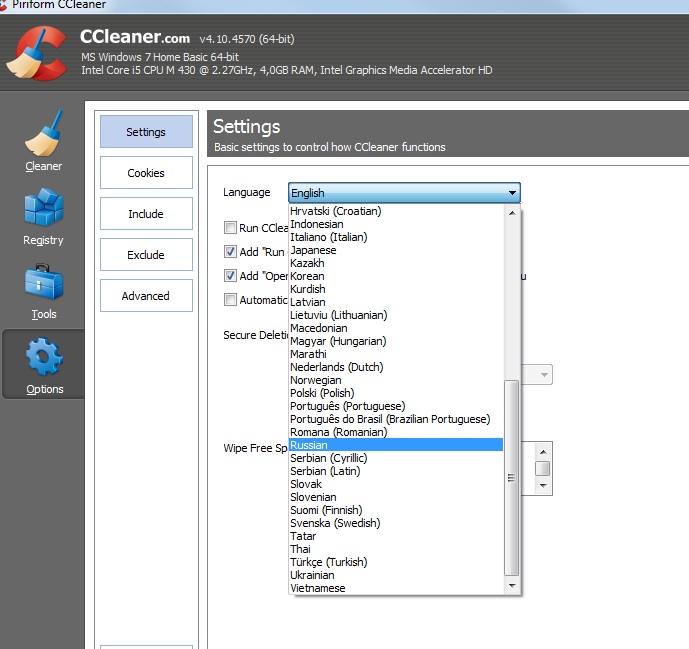This screenshot has width=689, height=649.
Task: Switch to the Cookies tab
Action: tap(146, 173)
